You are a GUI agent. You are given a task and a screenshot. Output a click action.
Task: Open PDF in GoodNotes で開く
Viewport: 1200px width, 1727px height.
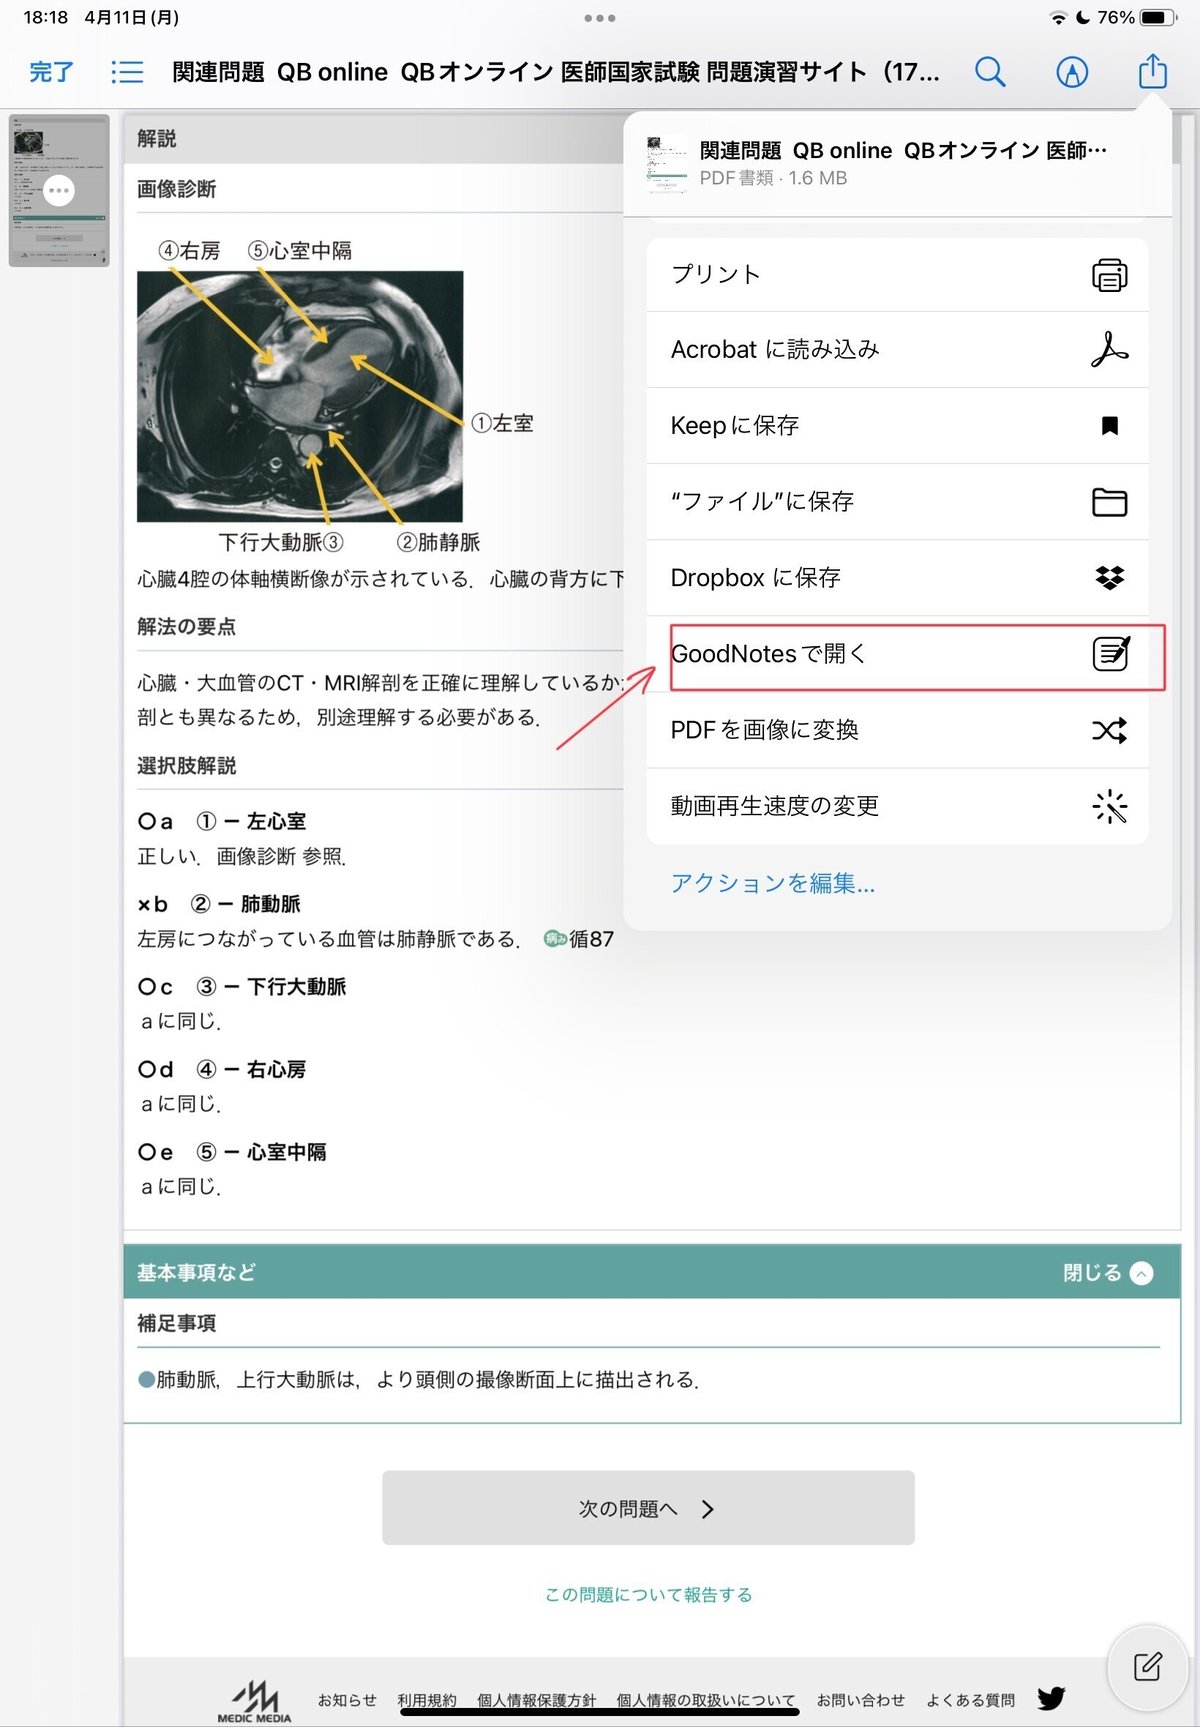click(897, 654)
